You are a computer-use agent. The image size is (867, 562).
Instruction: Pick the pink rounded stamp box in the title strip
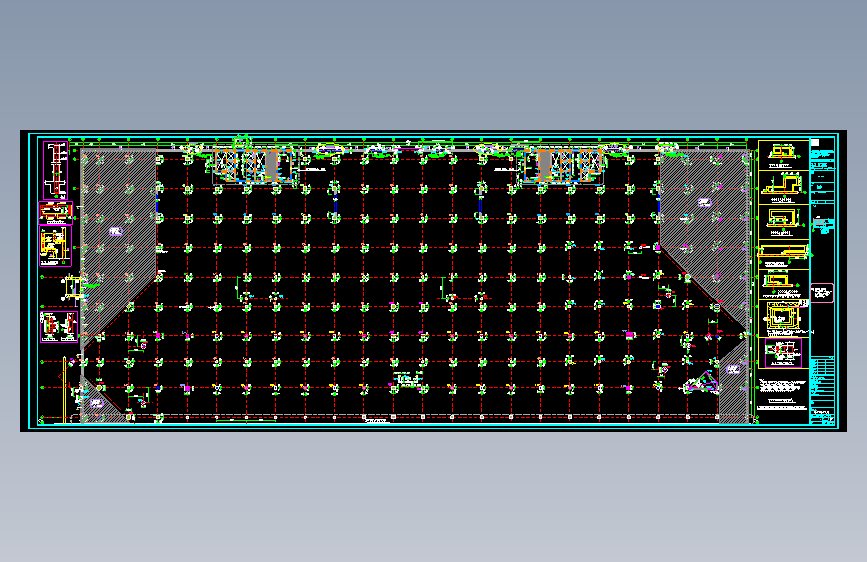822,293
